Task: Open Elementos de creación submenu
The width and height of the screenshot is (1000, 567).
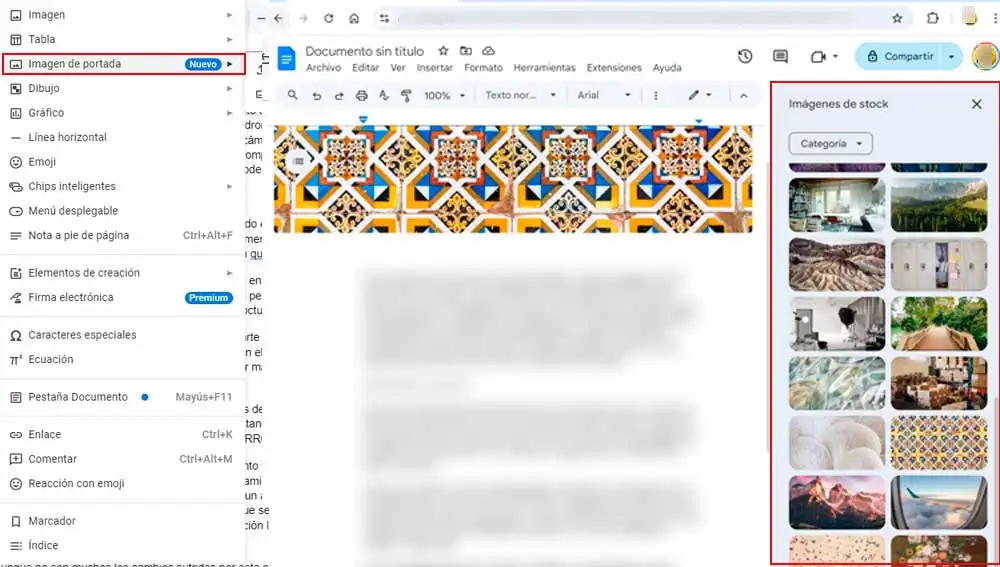Action: tap(122, 273)
